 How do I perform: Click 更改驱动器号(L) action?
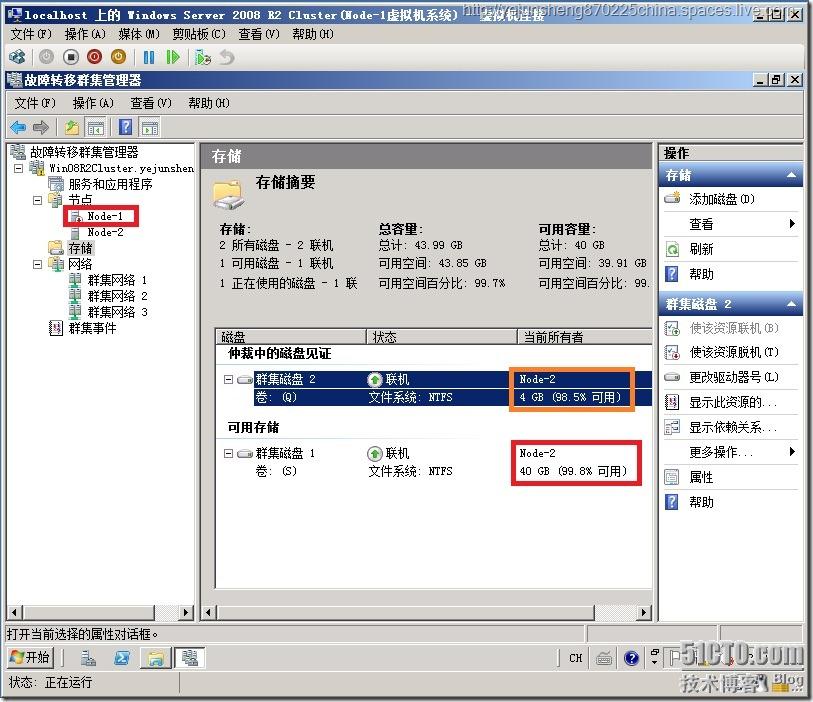734,377
